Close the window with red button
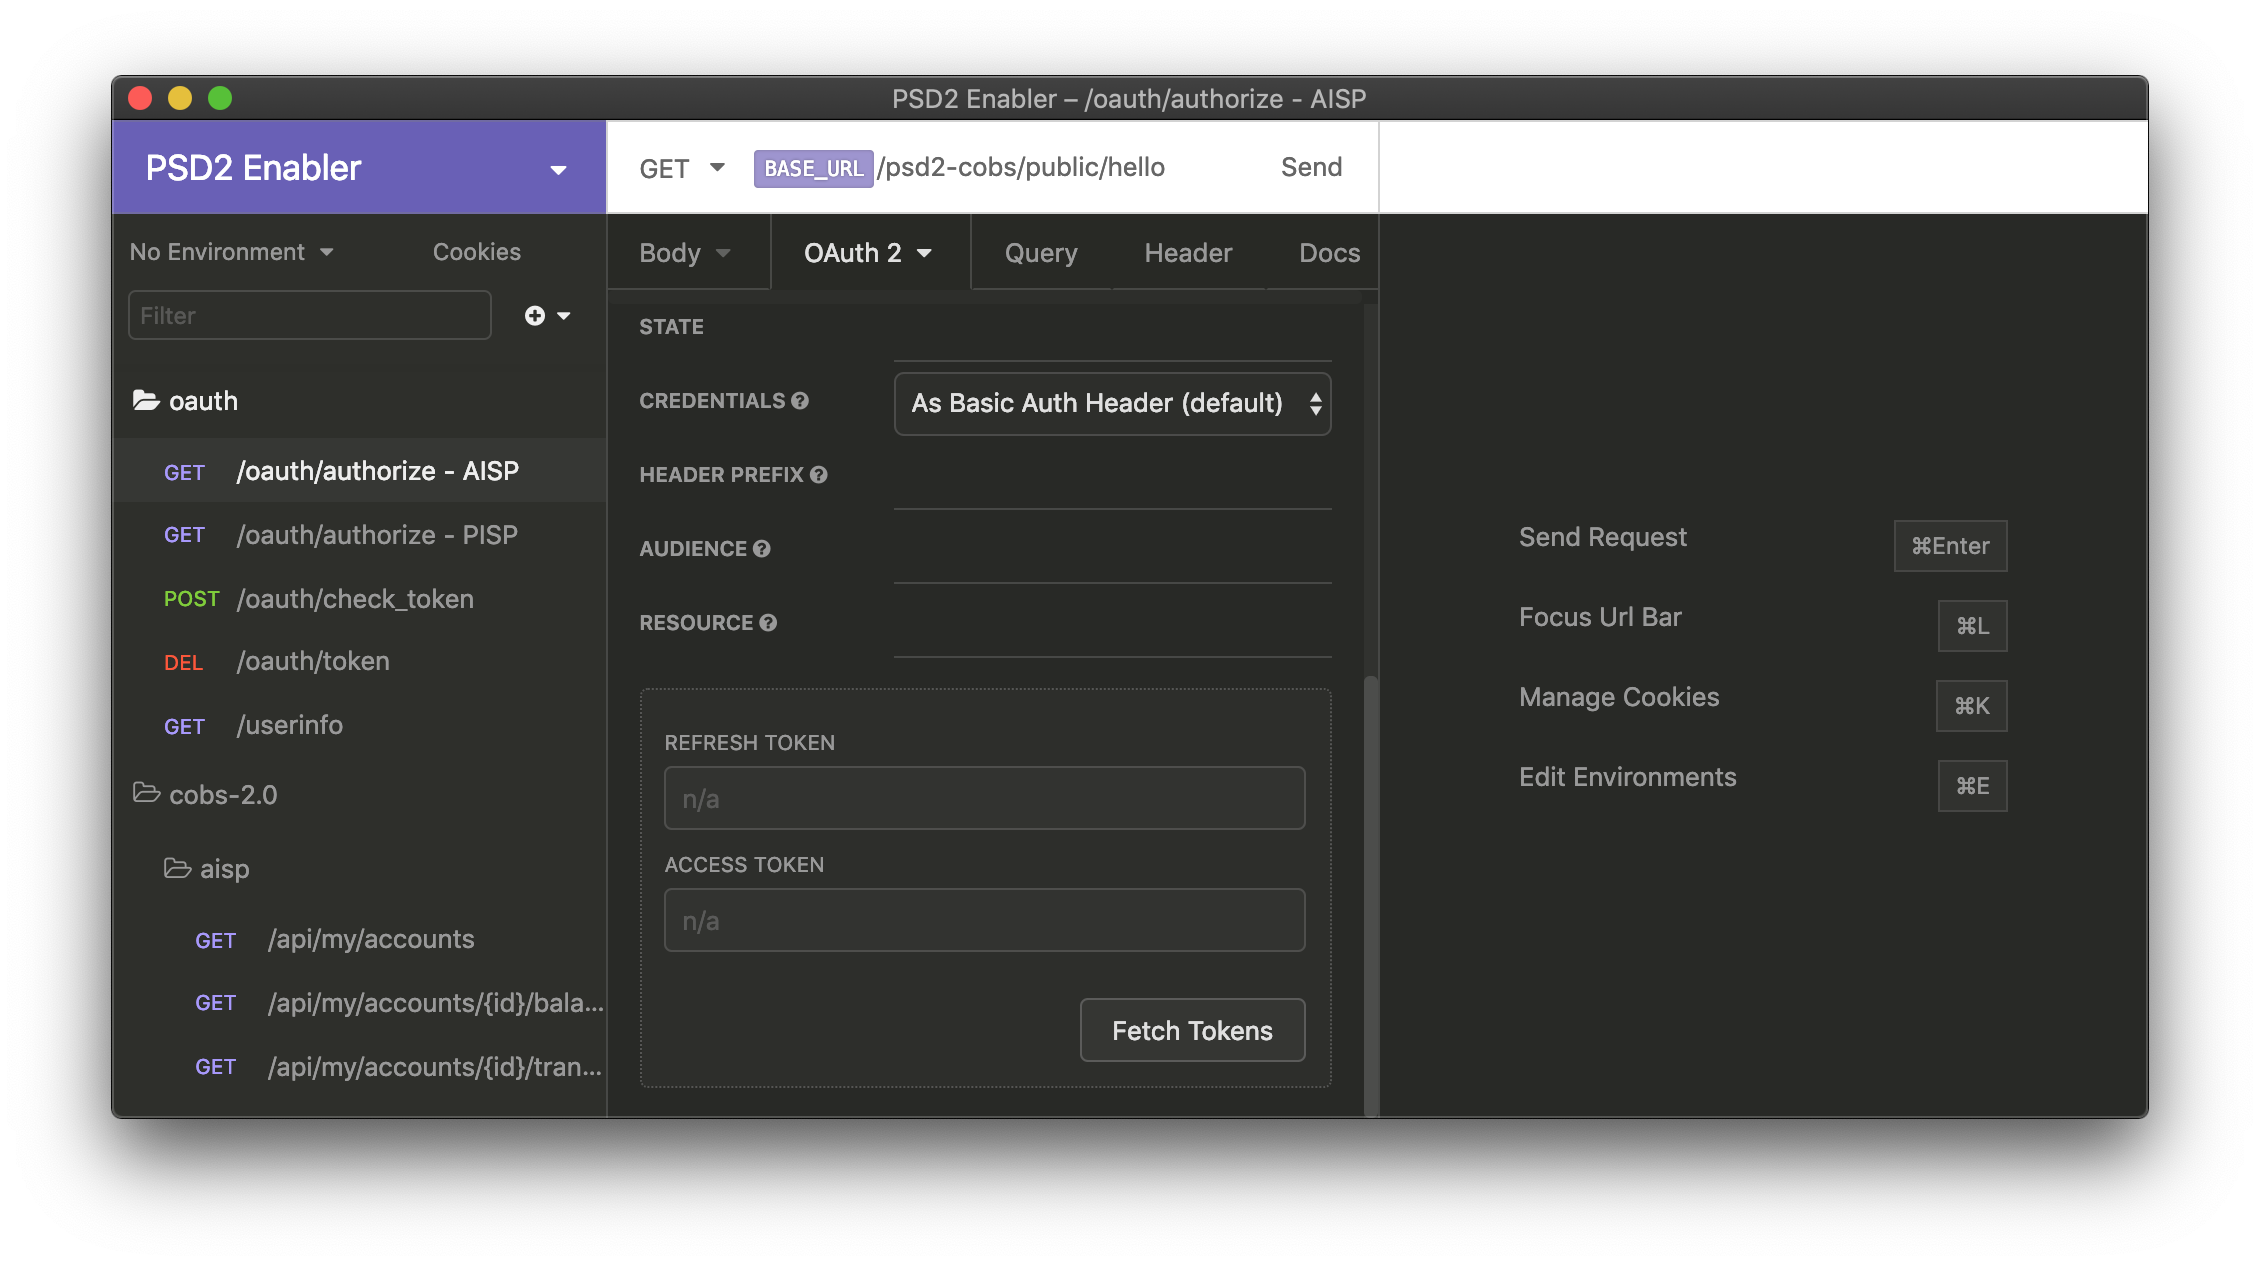 [140, 98]
